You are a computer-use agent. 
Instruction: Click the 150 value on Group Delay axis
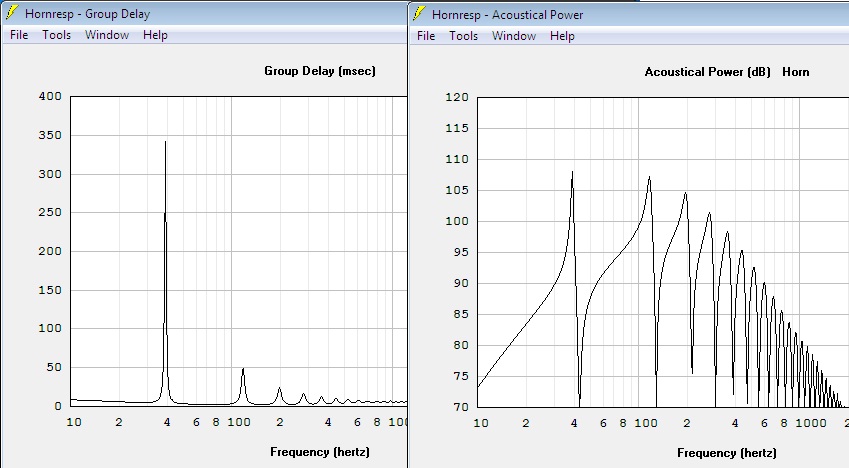click(50, 290)
